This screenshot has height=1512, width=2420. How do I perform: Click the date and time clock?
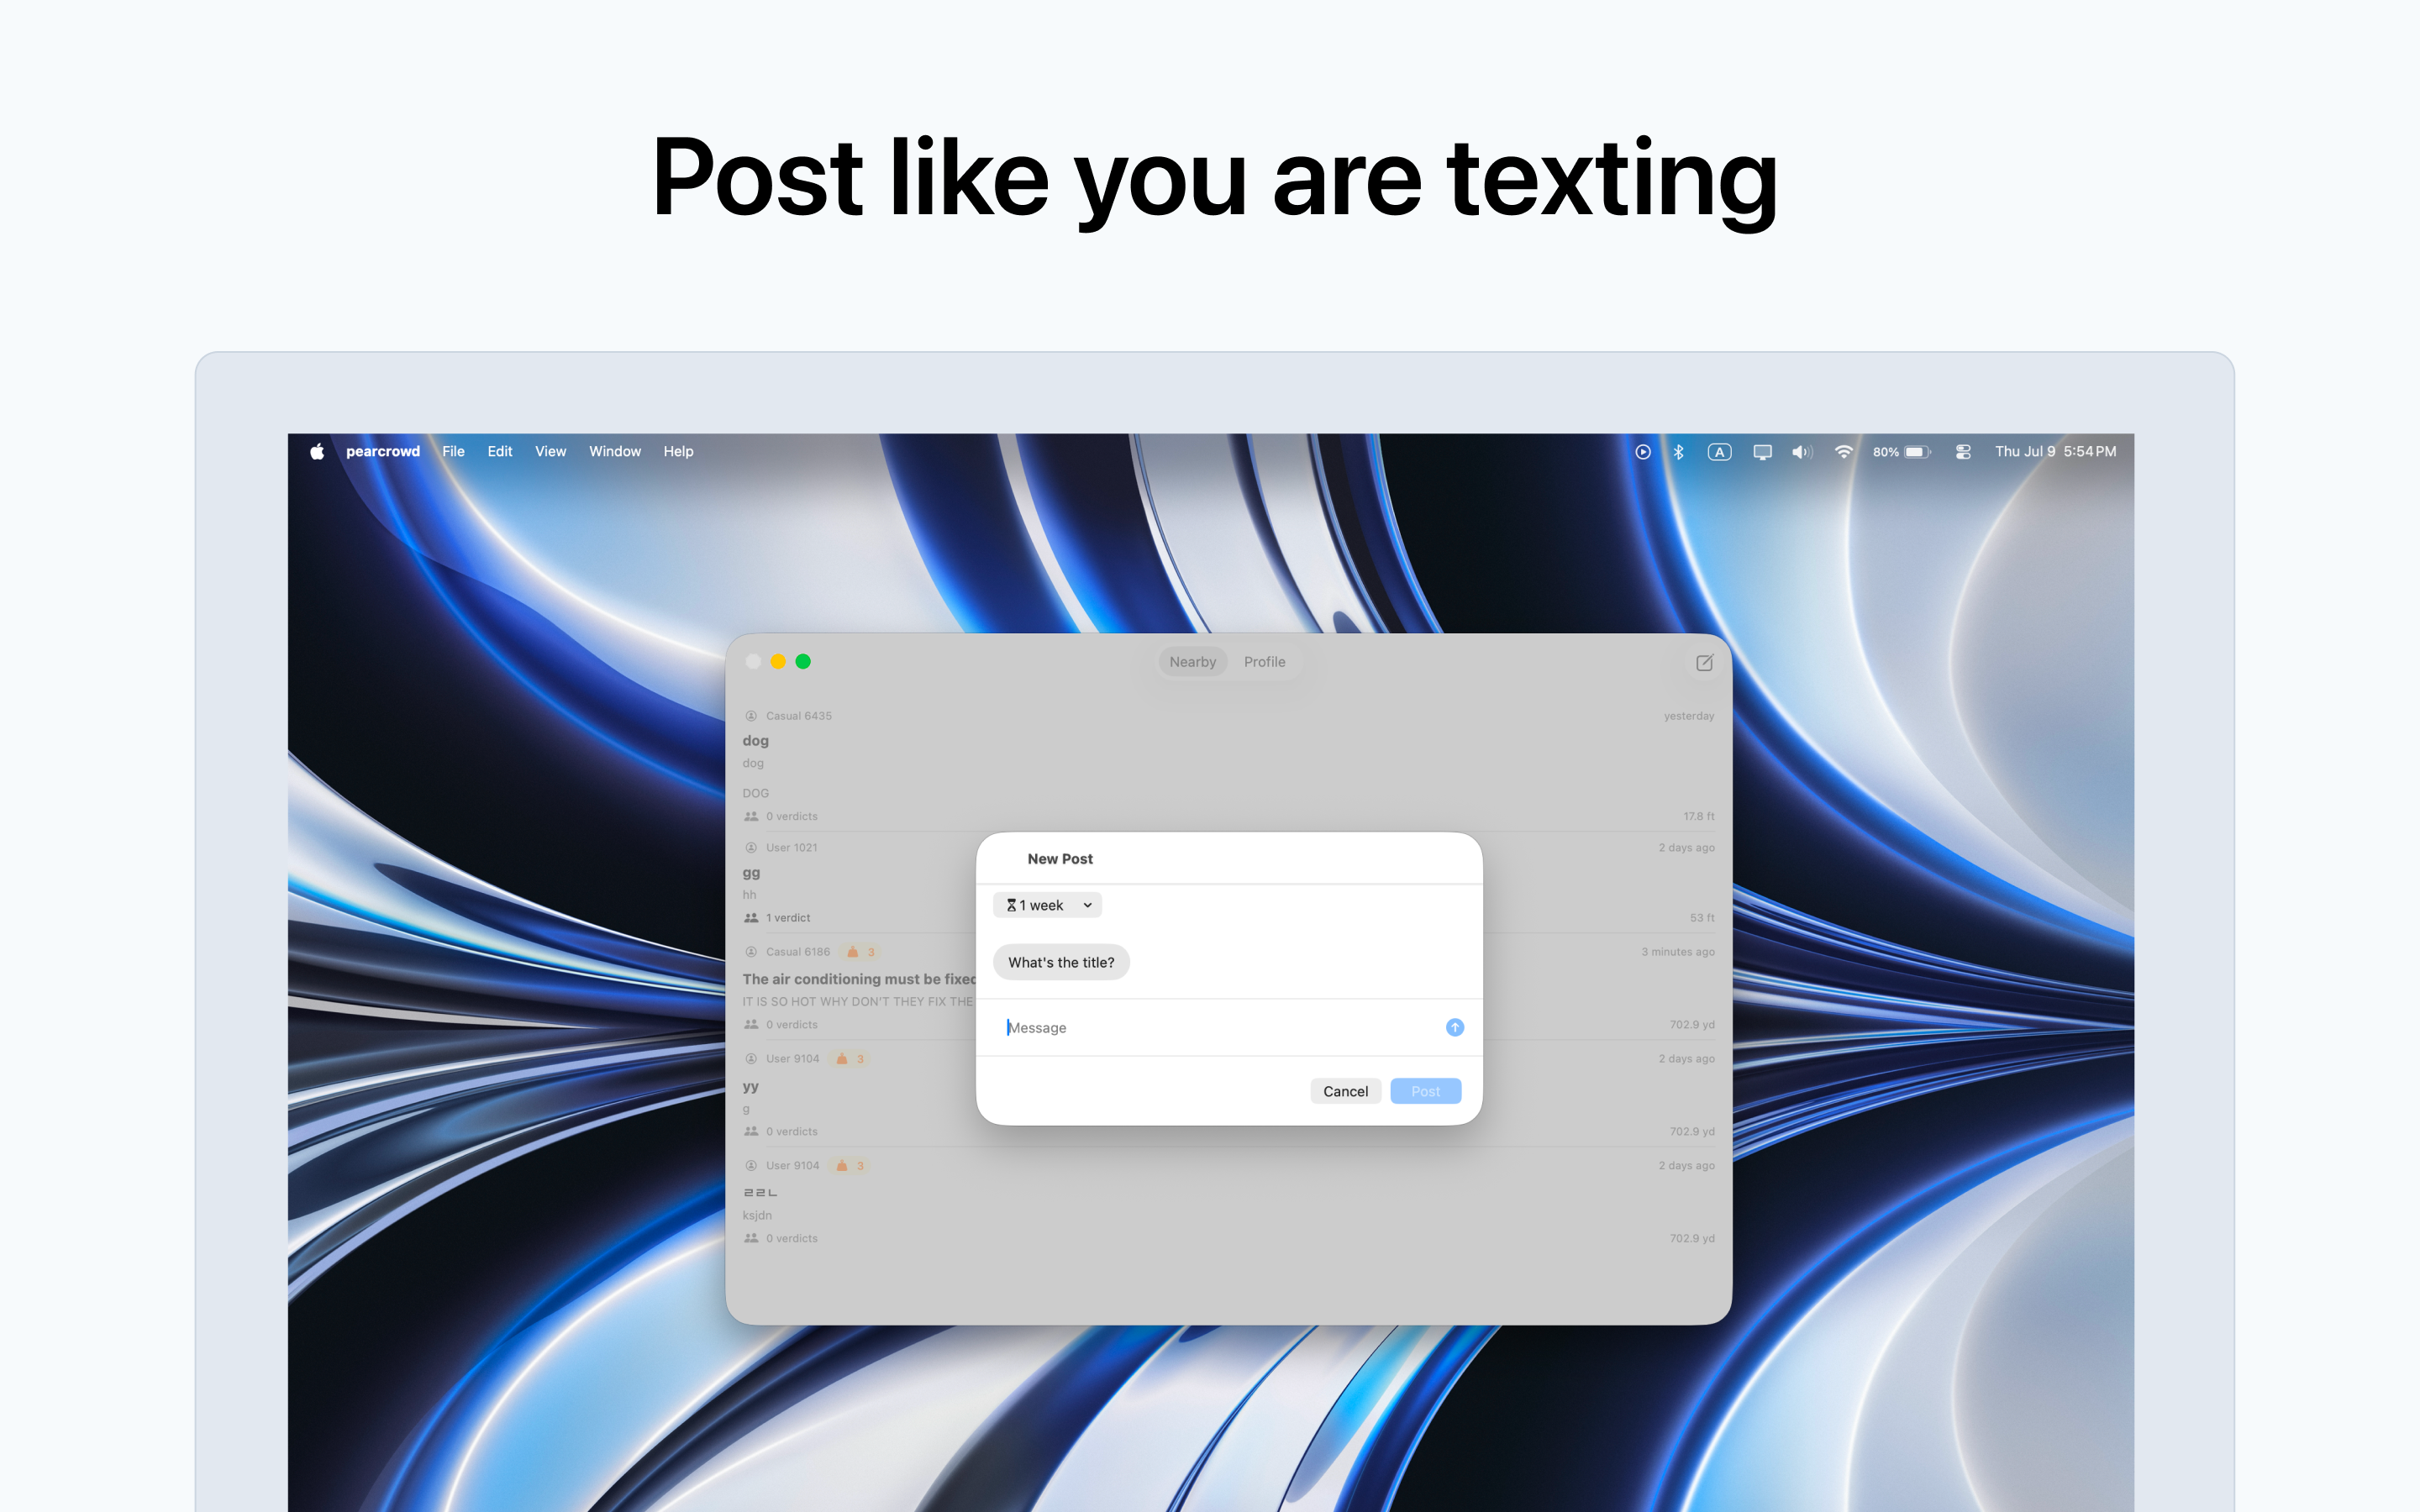click(x=2055, y=452)
